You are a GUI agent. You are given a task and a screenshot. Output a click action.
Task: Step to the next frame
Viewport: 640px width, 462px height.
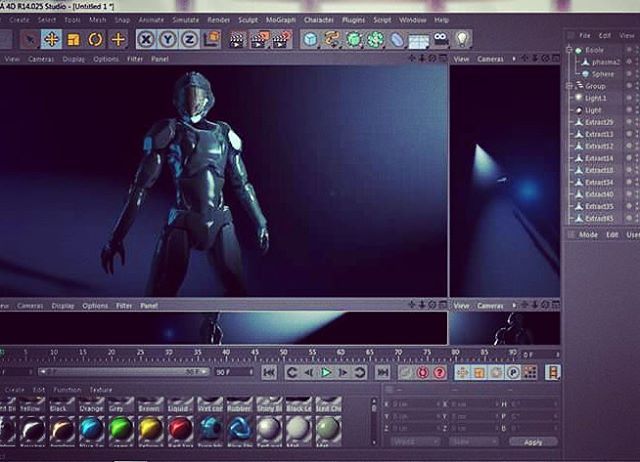(x=343, y=372)
